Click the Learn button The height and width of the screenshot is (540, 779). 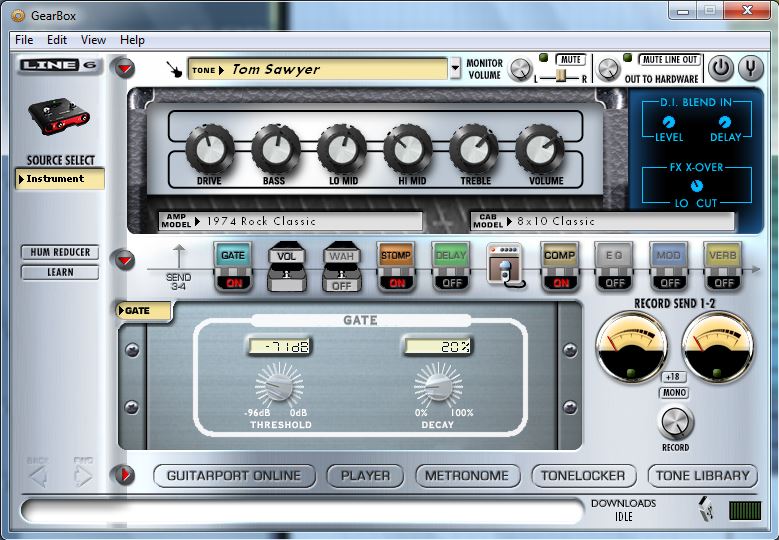tap(60, 272)
